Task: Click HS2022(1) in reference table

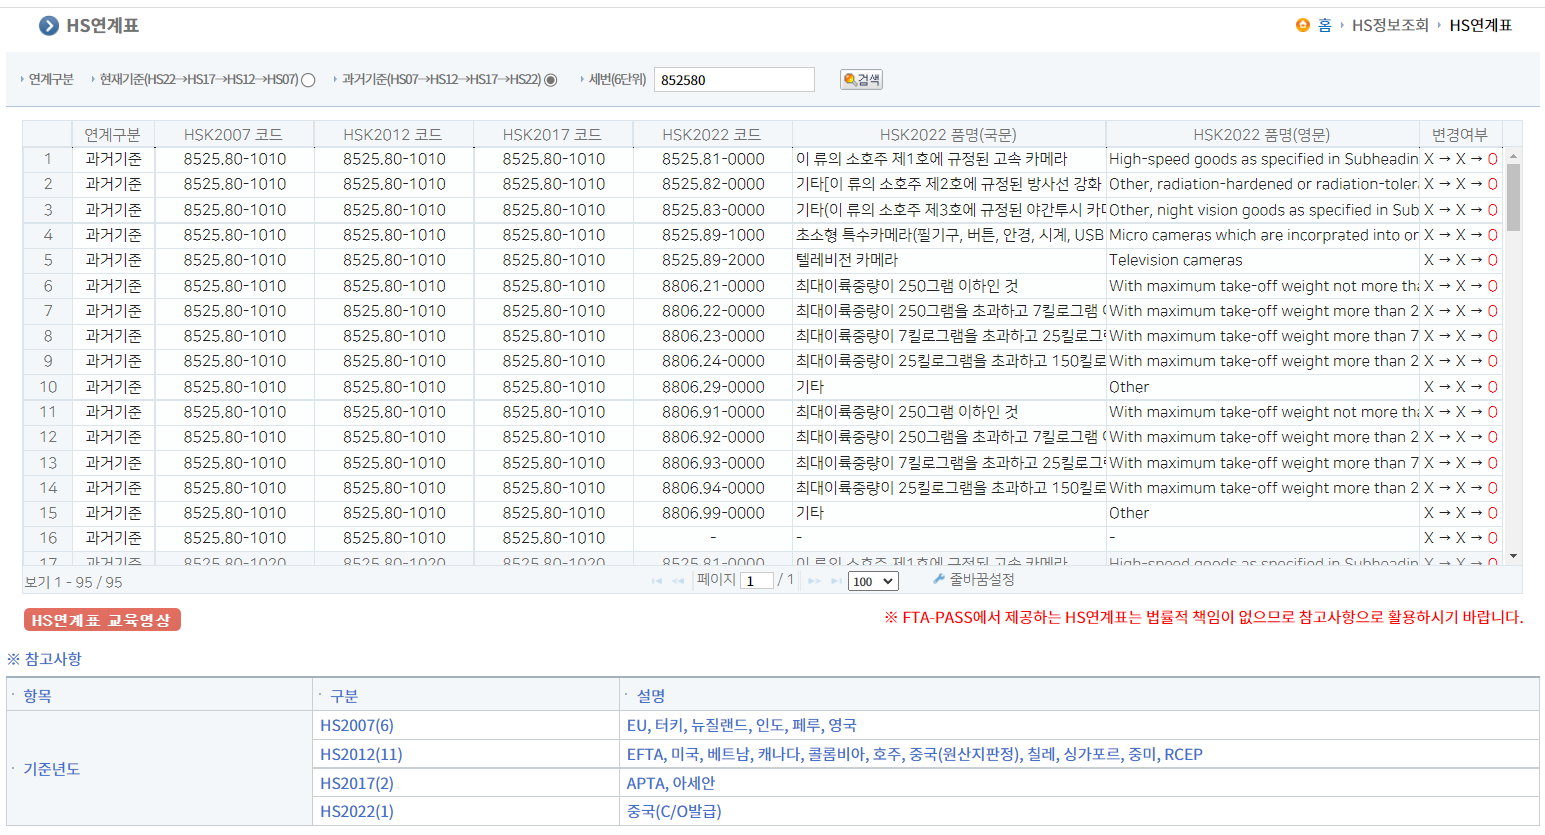Action: click(x=357, y=811)
